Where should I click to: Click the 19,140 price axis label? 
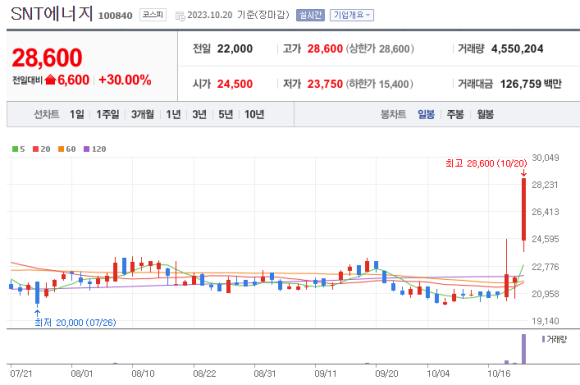(546, 321)
